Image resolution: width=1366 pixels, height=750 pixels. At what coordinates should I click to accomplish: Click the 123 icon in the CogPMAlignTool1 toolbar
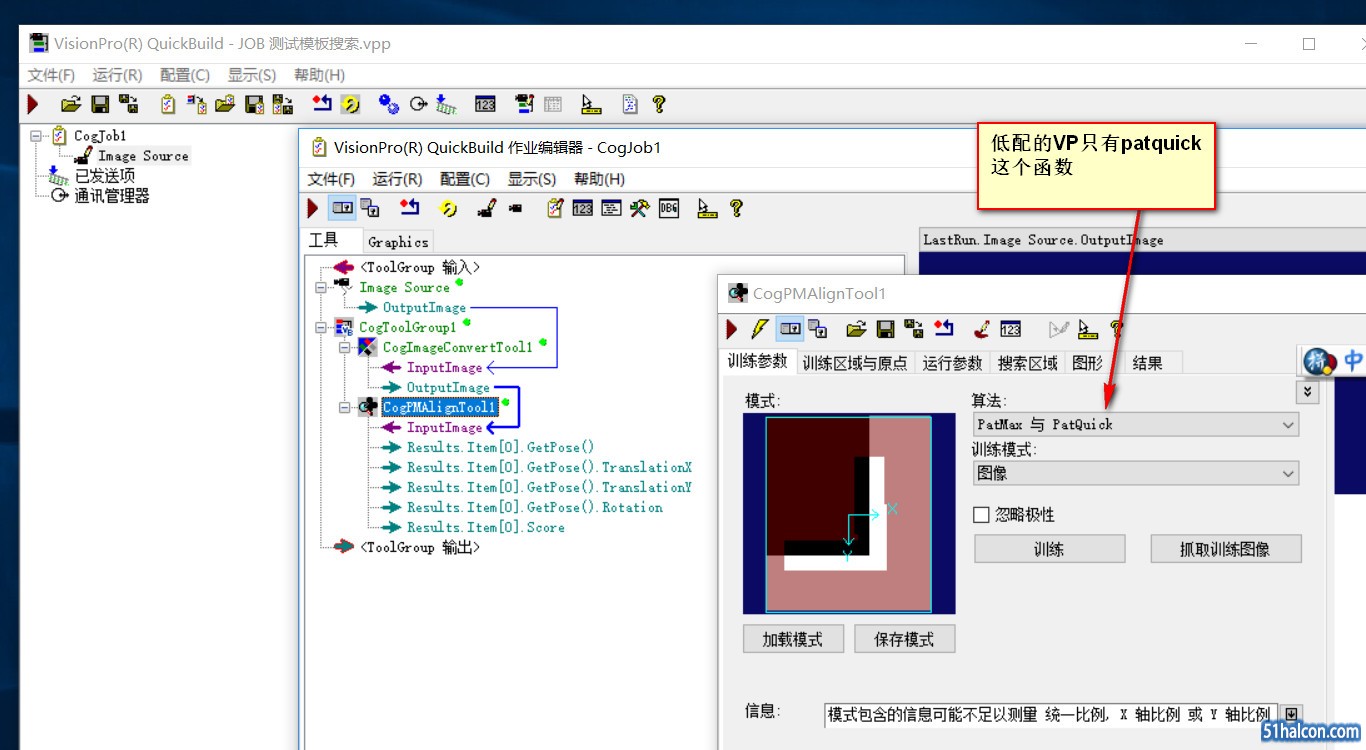coord(1011,328)
